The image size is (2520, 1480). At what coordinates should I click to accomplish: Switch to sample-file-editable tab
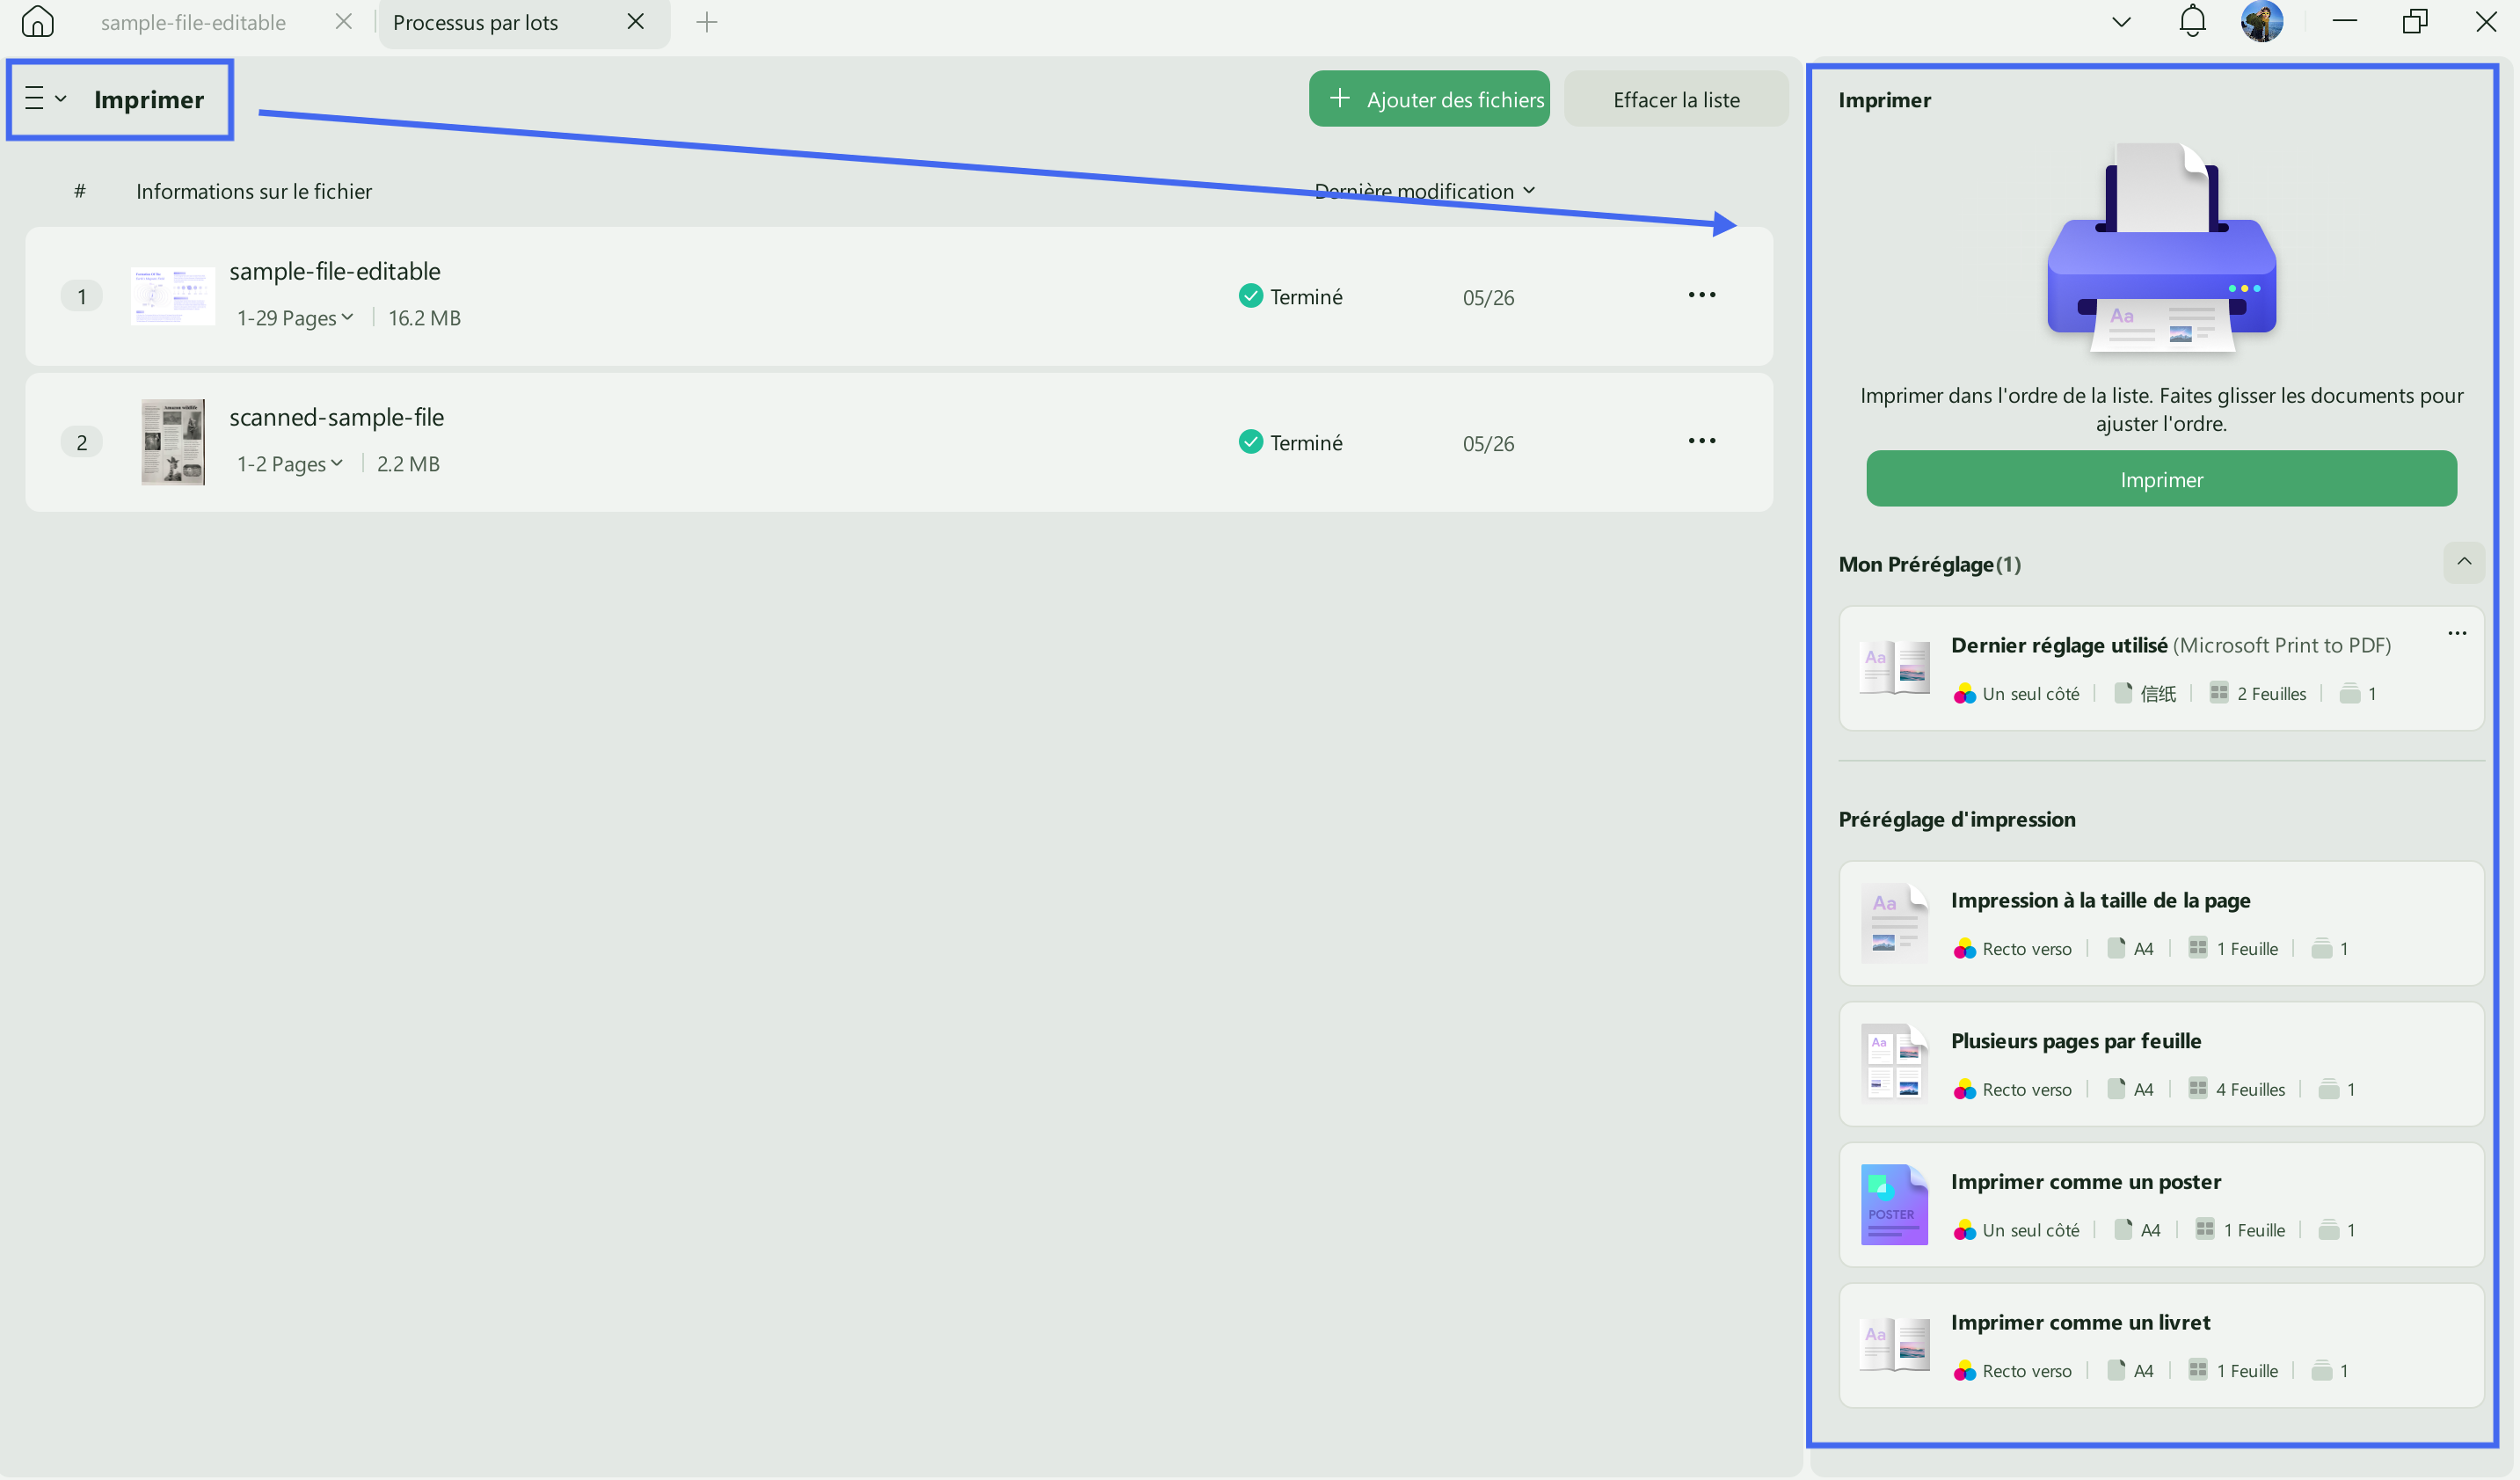(x=193, y=22)
